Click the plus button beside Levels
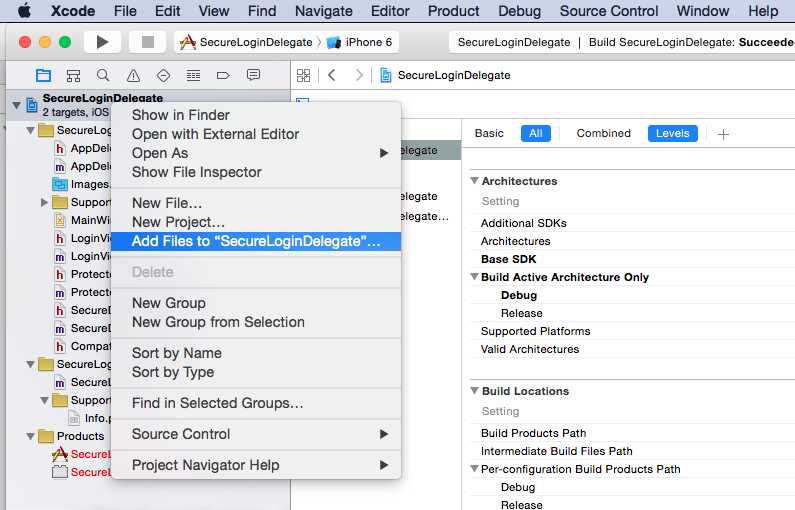This screenshot has width=795, height=510. [724, 134]
